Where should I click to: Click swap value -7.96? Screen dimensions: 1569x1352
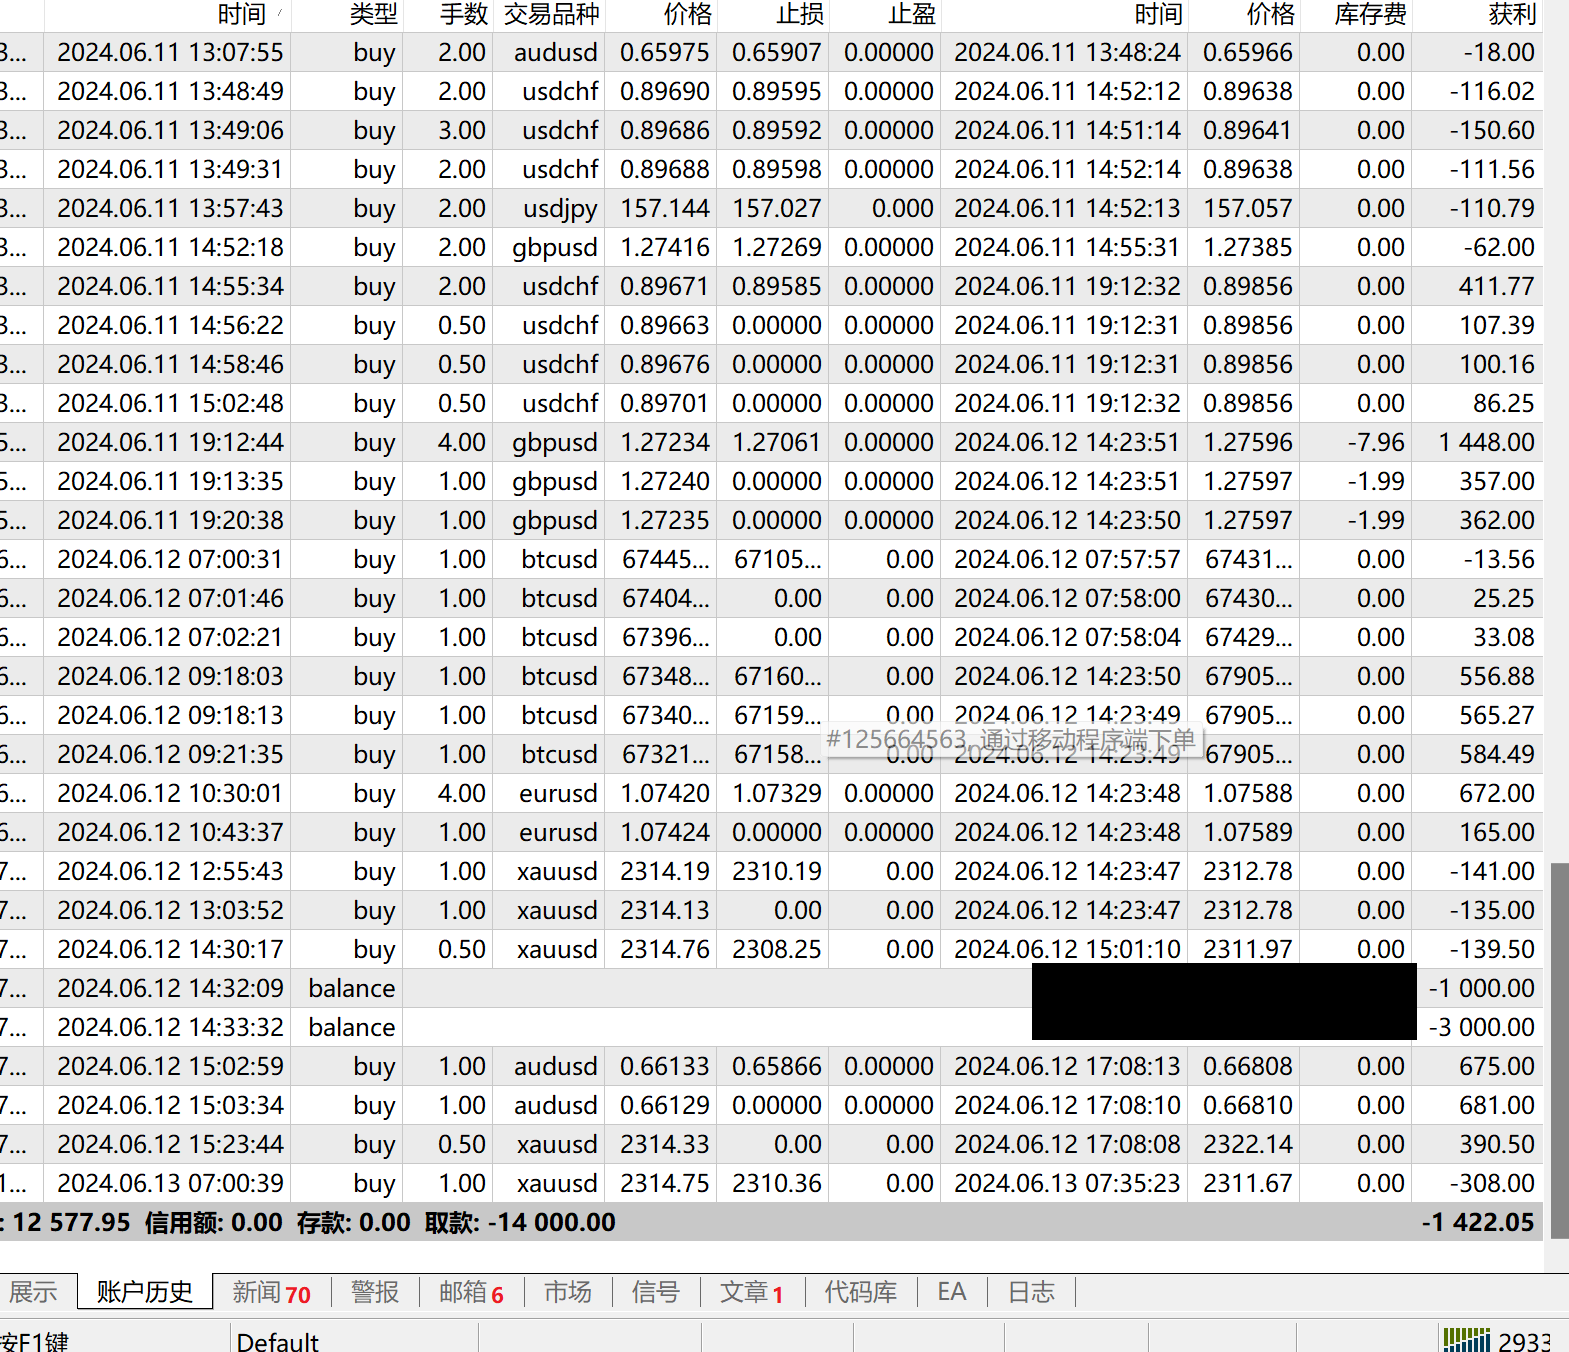click(x=1375, y=442)
